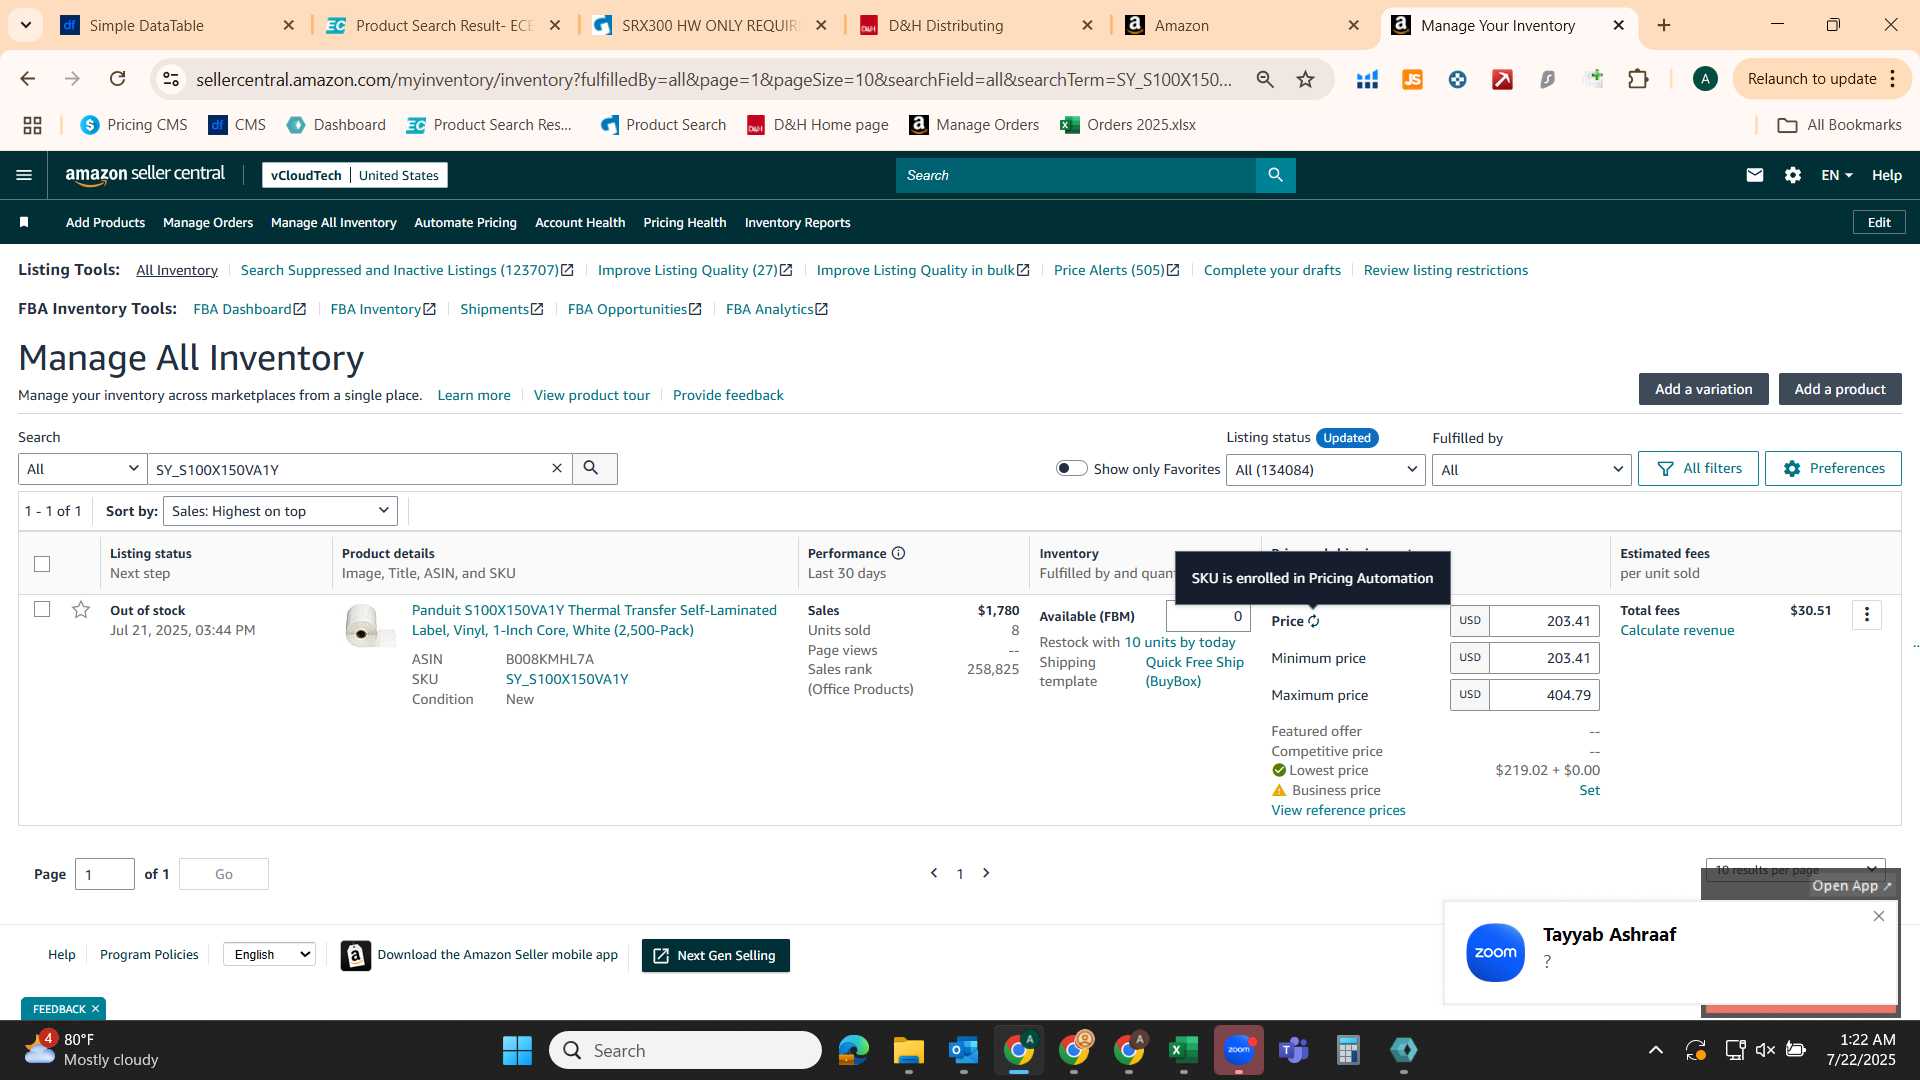
Task: Open the Fulfilled by dropdown
Action: (1531, 470)
